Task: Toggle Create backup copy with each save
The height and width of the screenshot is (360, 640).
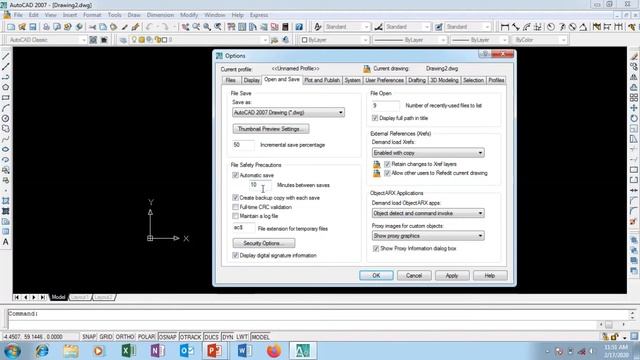Action: pos(236,198)
